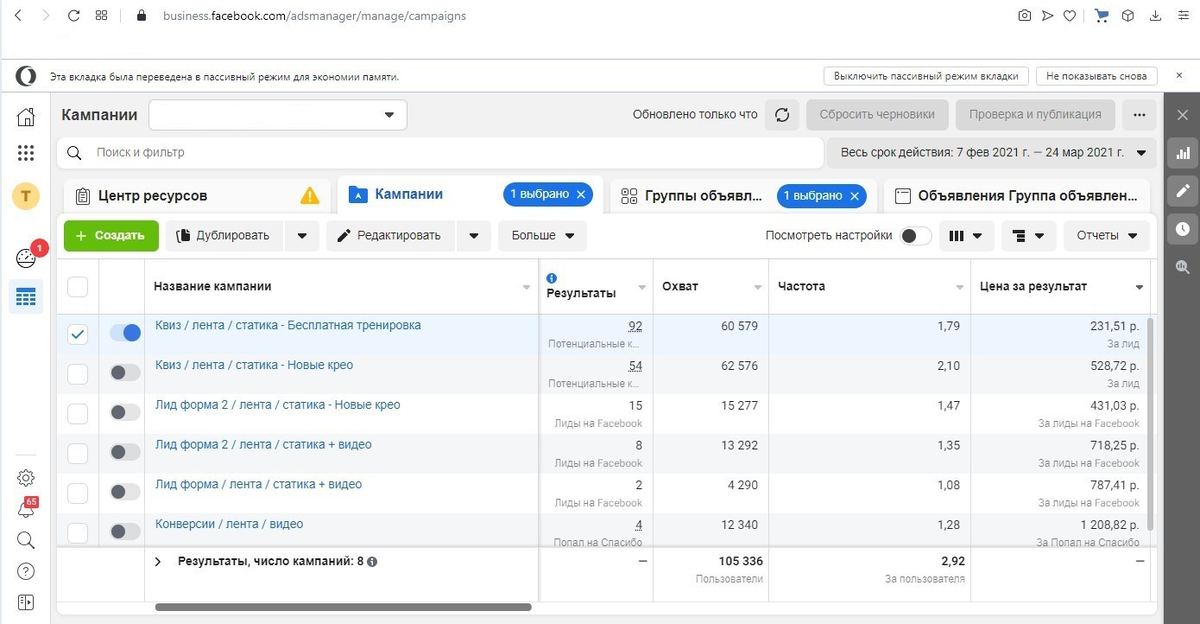Click the Дублировать button
The height and width of the screenshot is (624, 1200).
pos(225,236)
